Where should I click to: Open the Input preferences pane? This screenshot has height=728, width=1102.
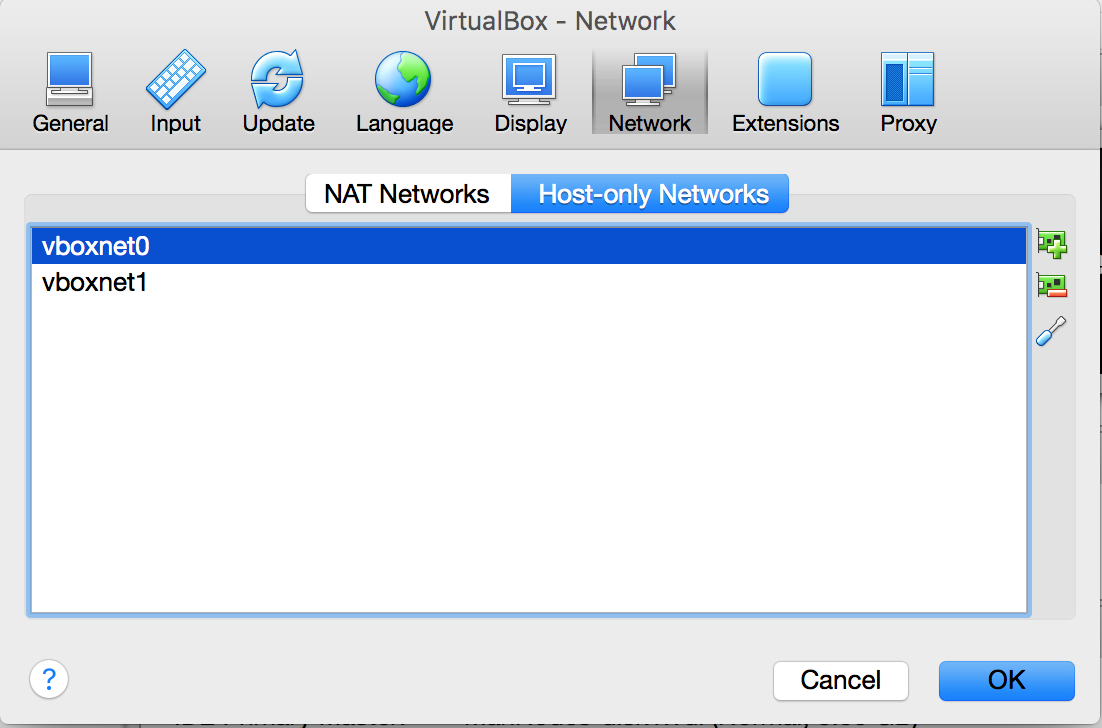[175, 92]
